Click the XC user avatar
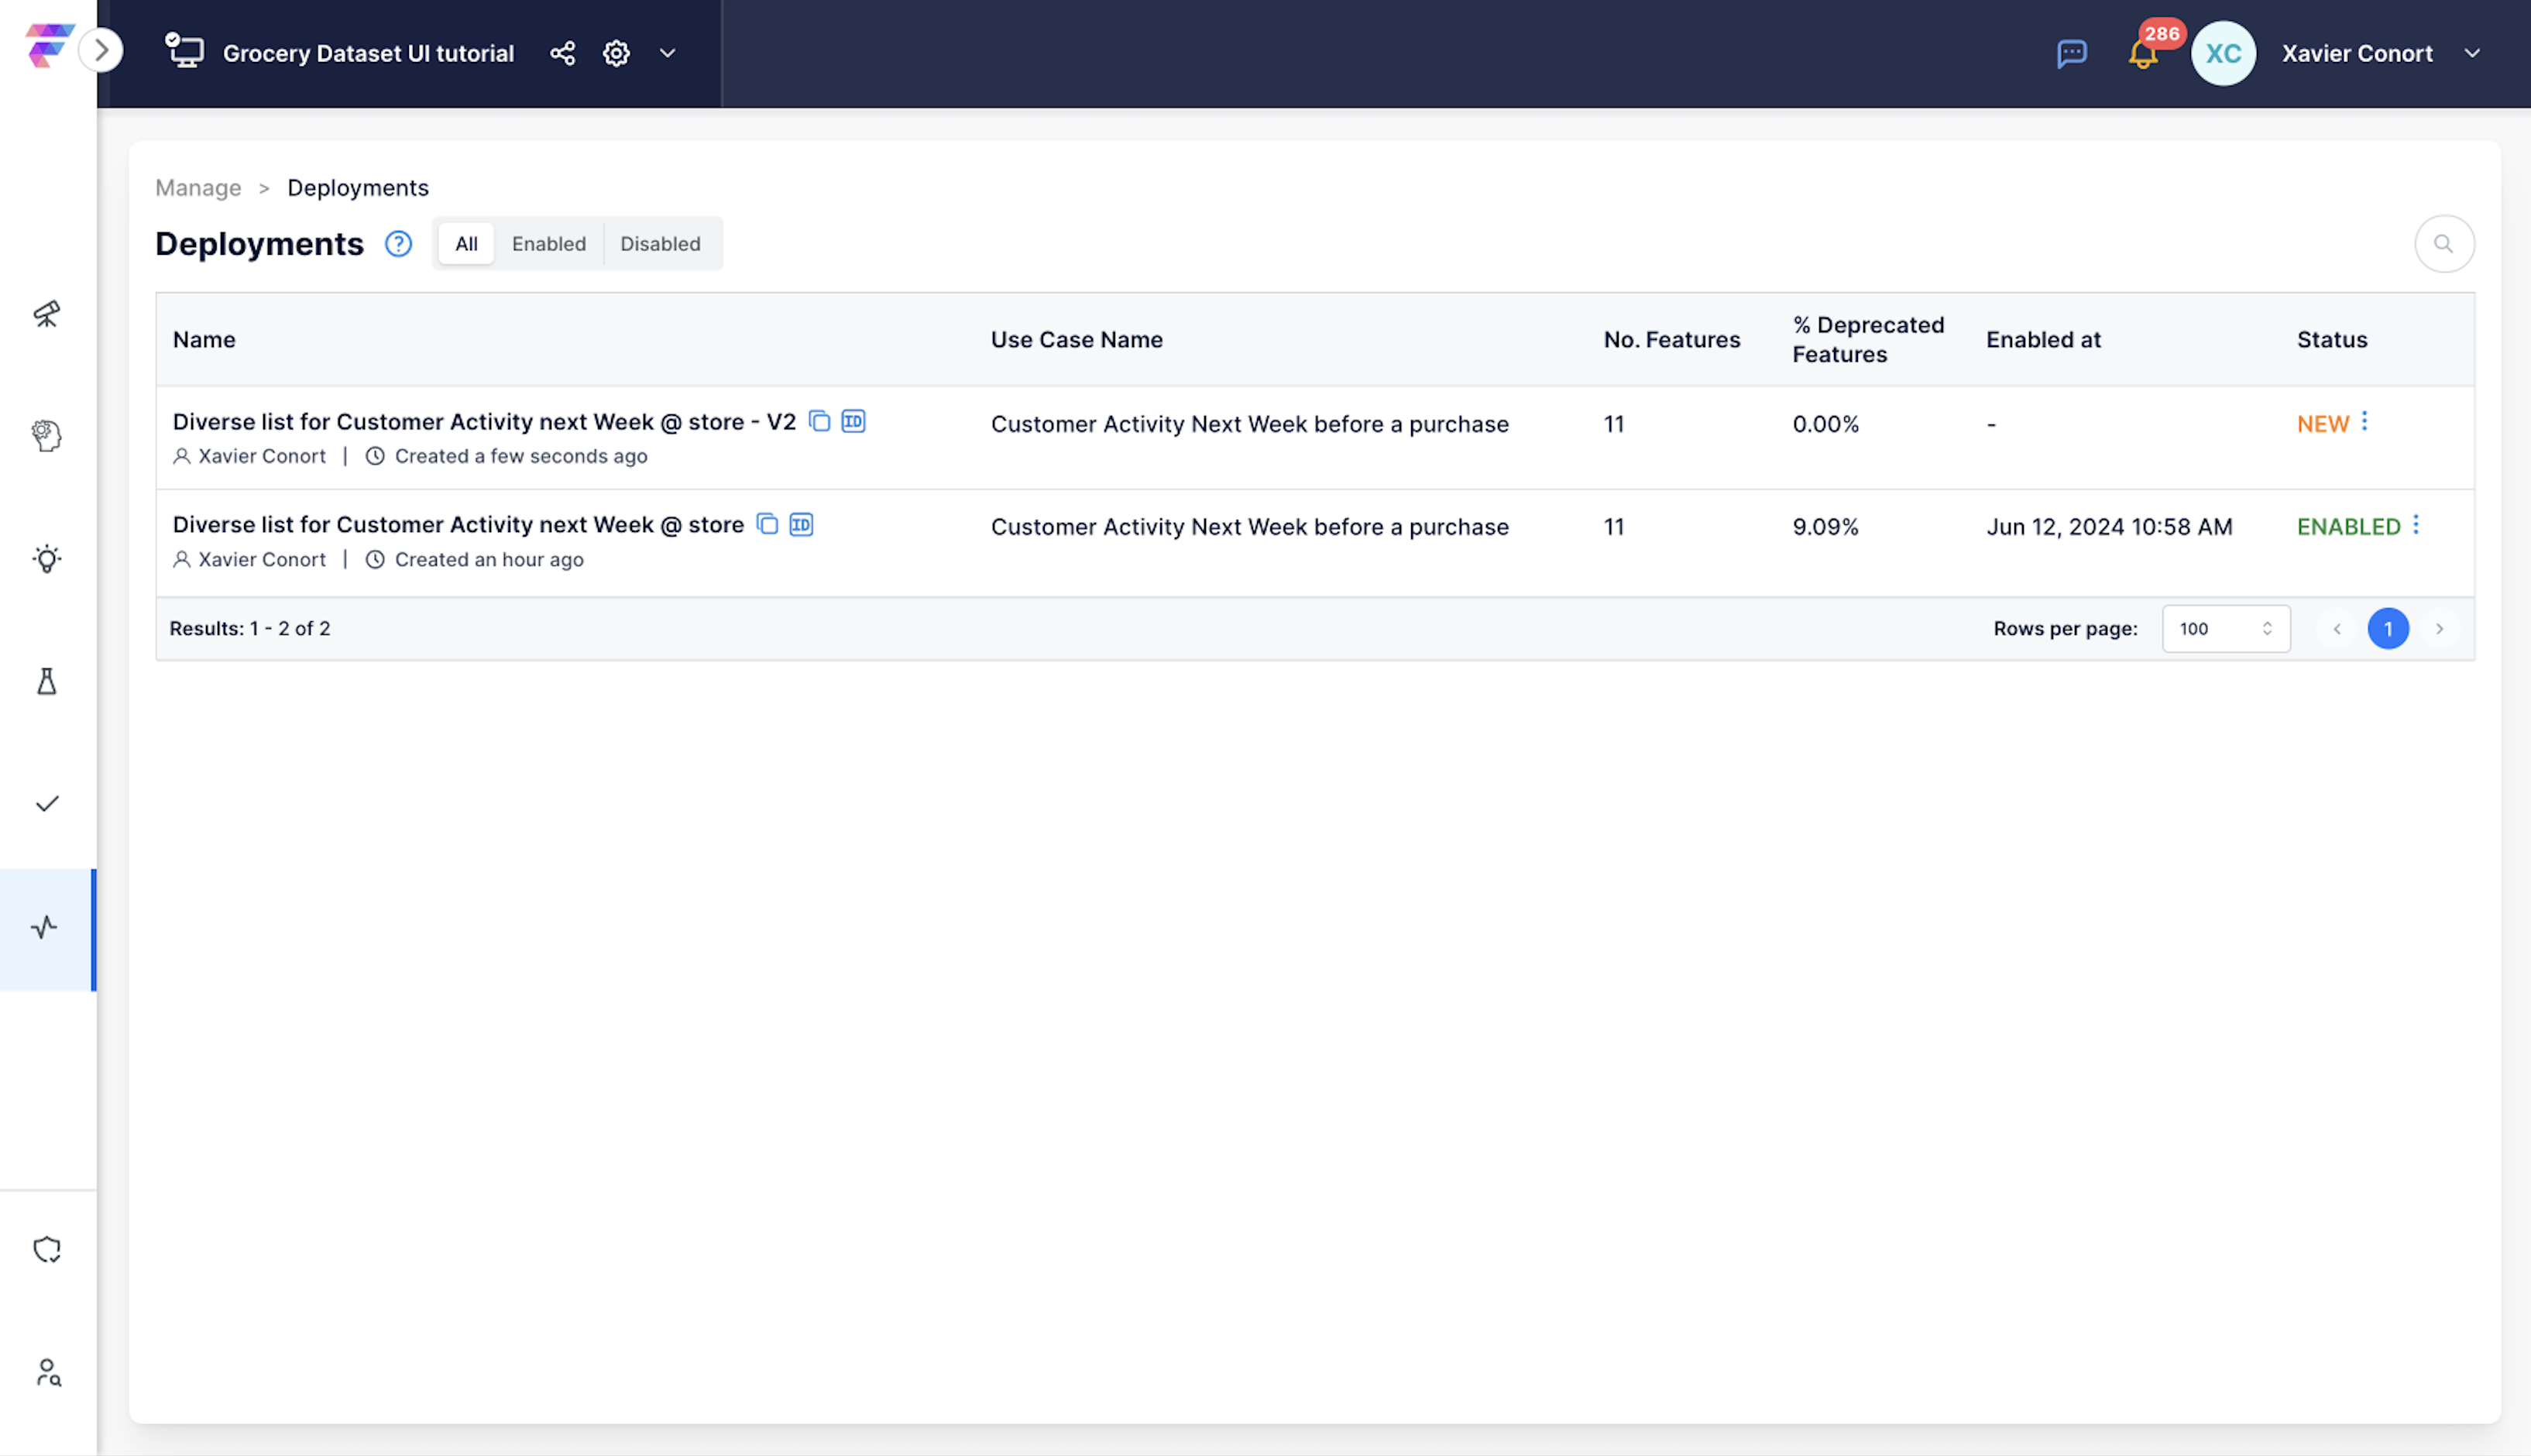The width and height of the screenshot is (2531, 1456). (x=2223, y=53)
